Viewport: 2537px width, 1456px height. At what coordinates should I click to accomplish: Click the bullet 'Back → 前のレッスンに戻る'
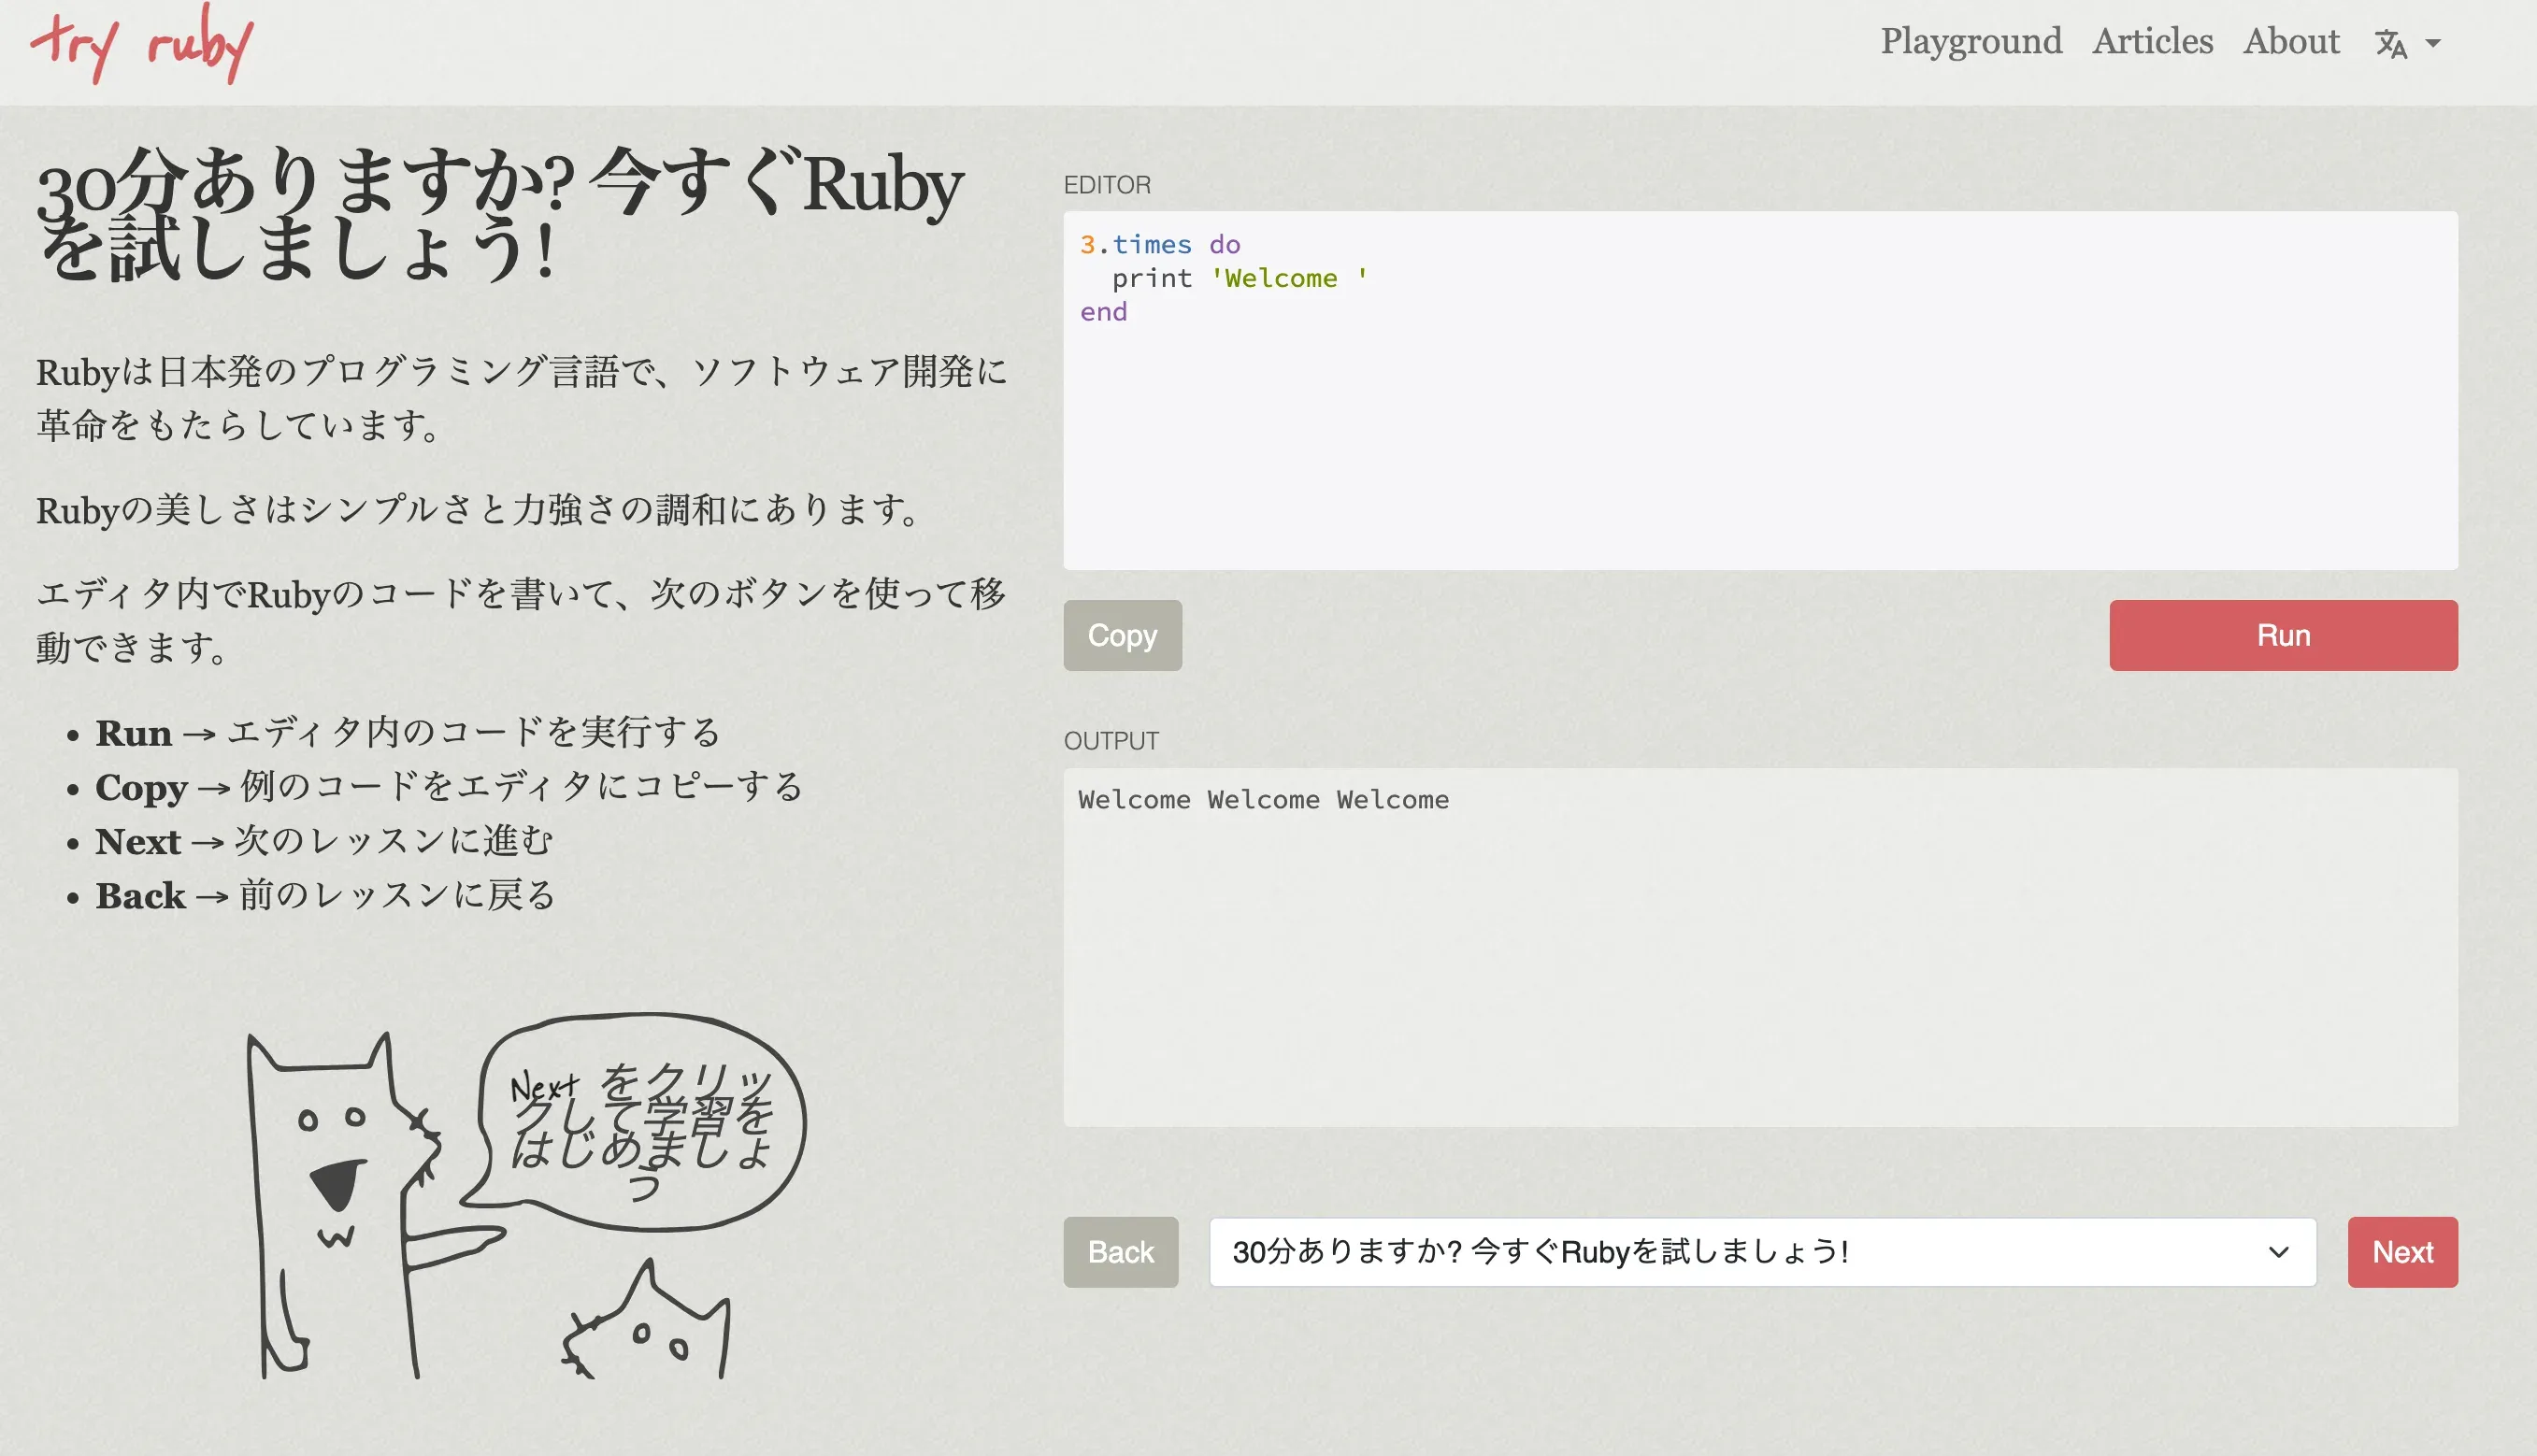tap(326, 895)
